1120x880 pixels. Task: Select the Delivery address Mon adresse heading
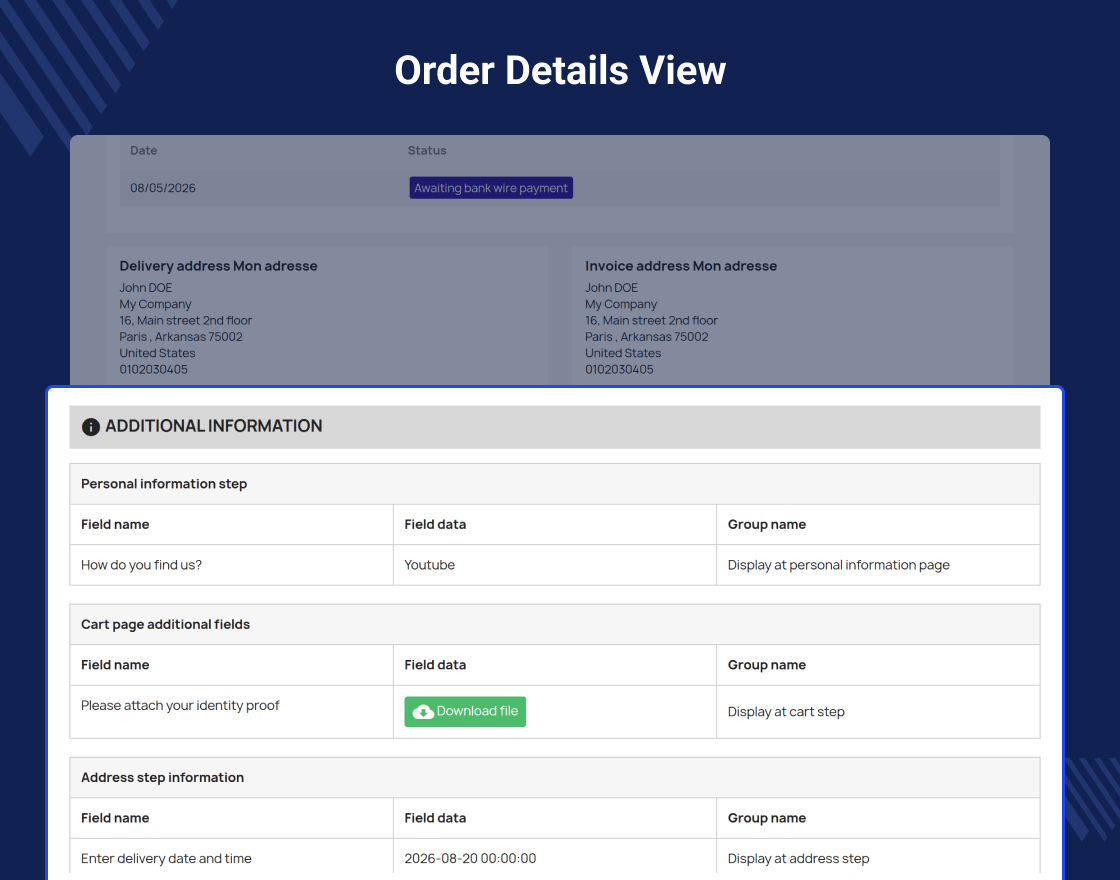click(x=219, y=266)
